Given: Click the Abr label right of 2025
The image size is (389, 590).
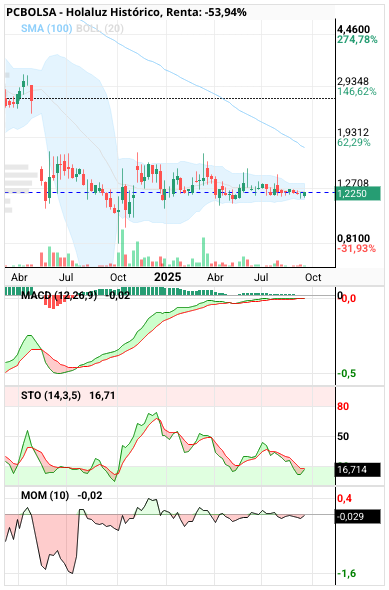Looking at the screenshot, I should (x=215, y=278).
